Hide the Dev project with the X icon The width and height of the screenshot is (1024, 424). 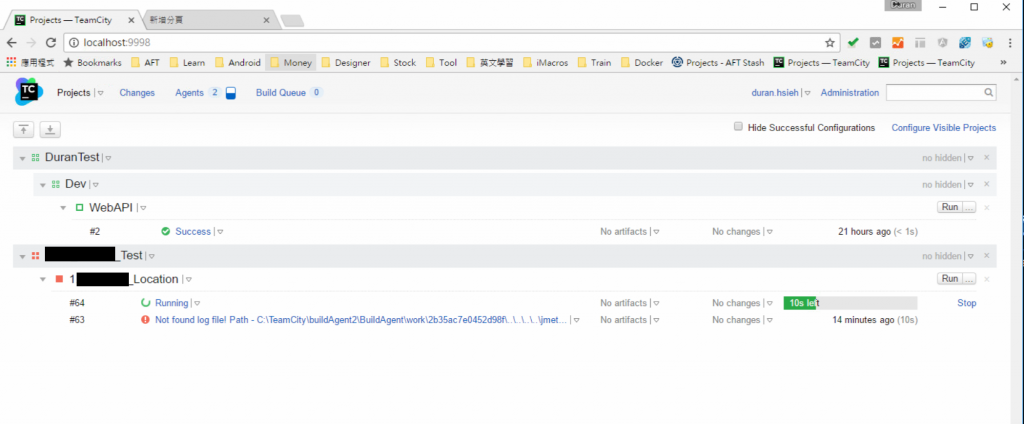pyautogui.click(x=987, y=184)
